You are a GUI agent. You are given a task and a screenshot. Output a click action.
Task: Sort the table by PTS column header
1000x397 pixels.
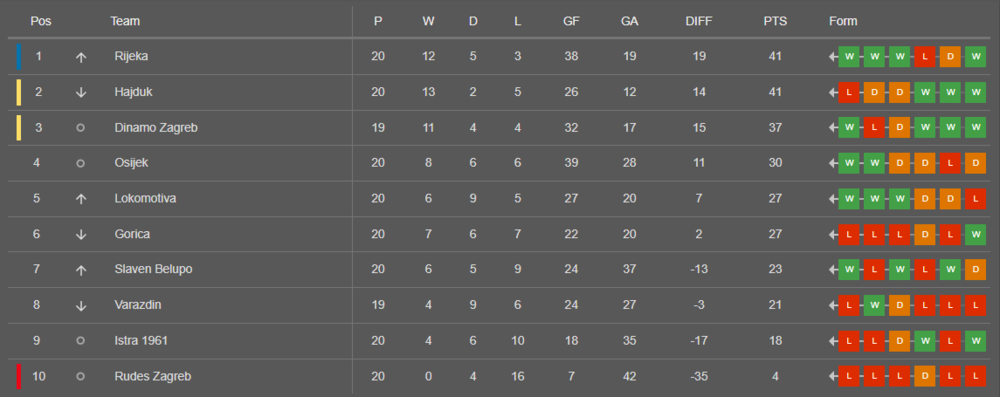[775, 21]
